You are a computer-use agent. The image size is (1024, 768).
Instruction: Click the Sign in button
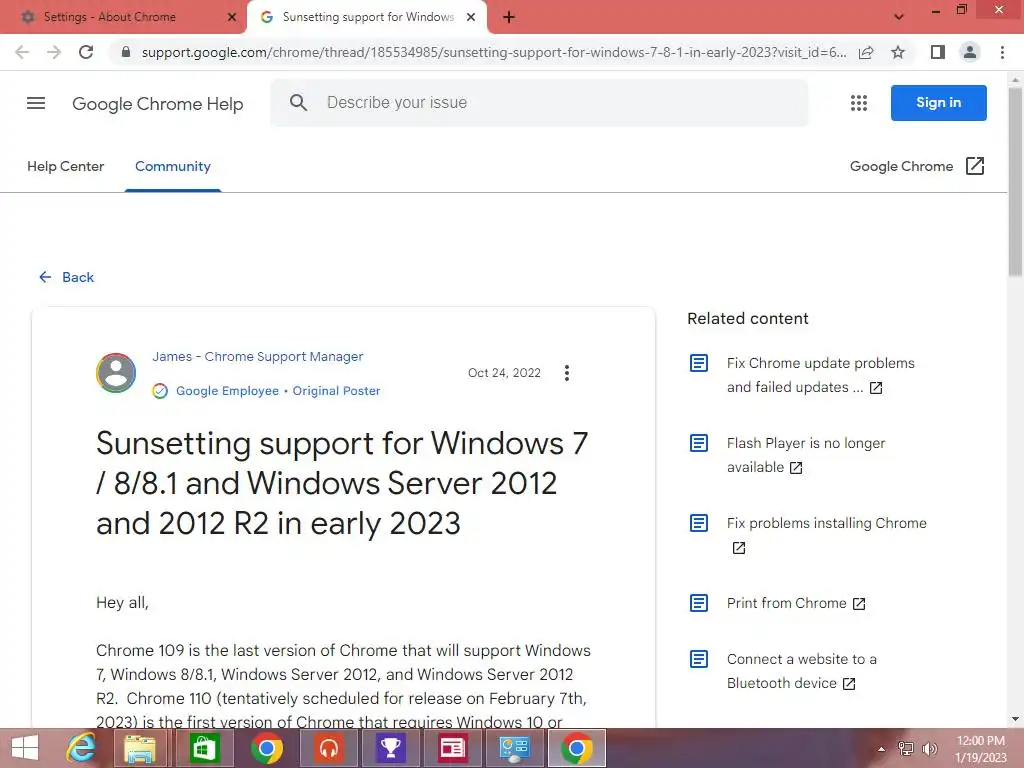(x=938, y=103)
